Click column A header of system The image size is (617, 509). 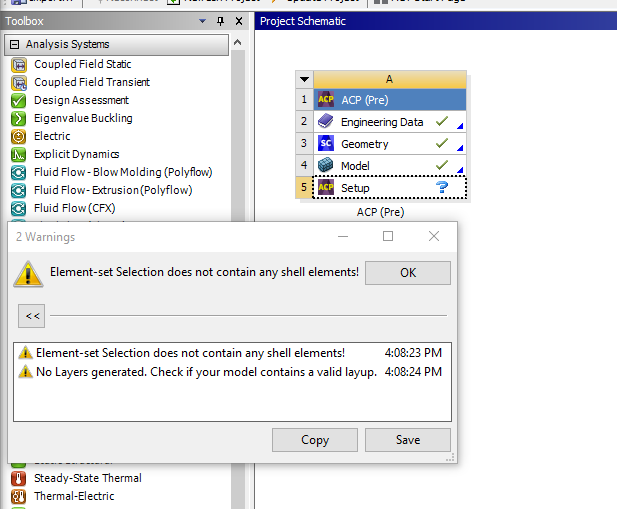[390, 79]
